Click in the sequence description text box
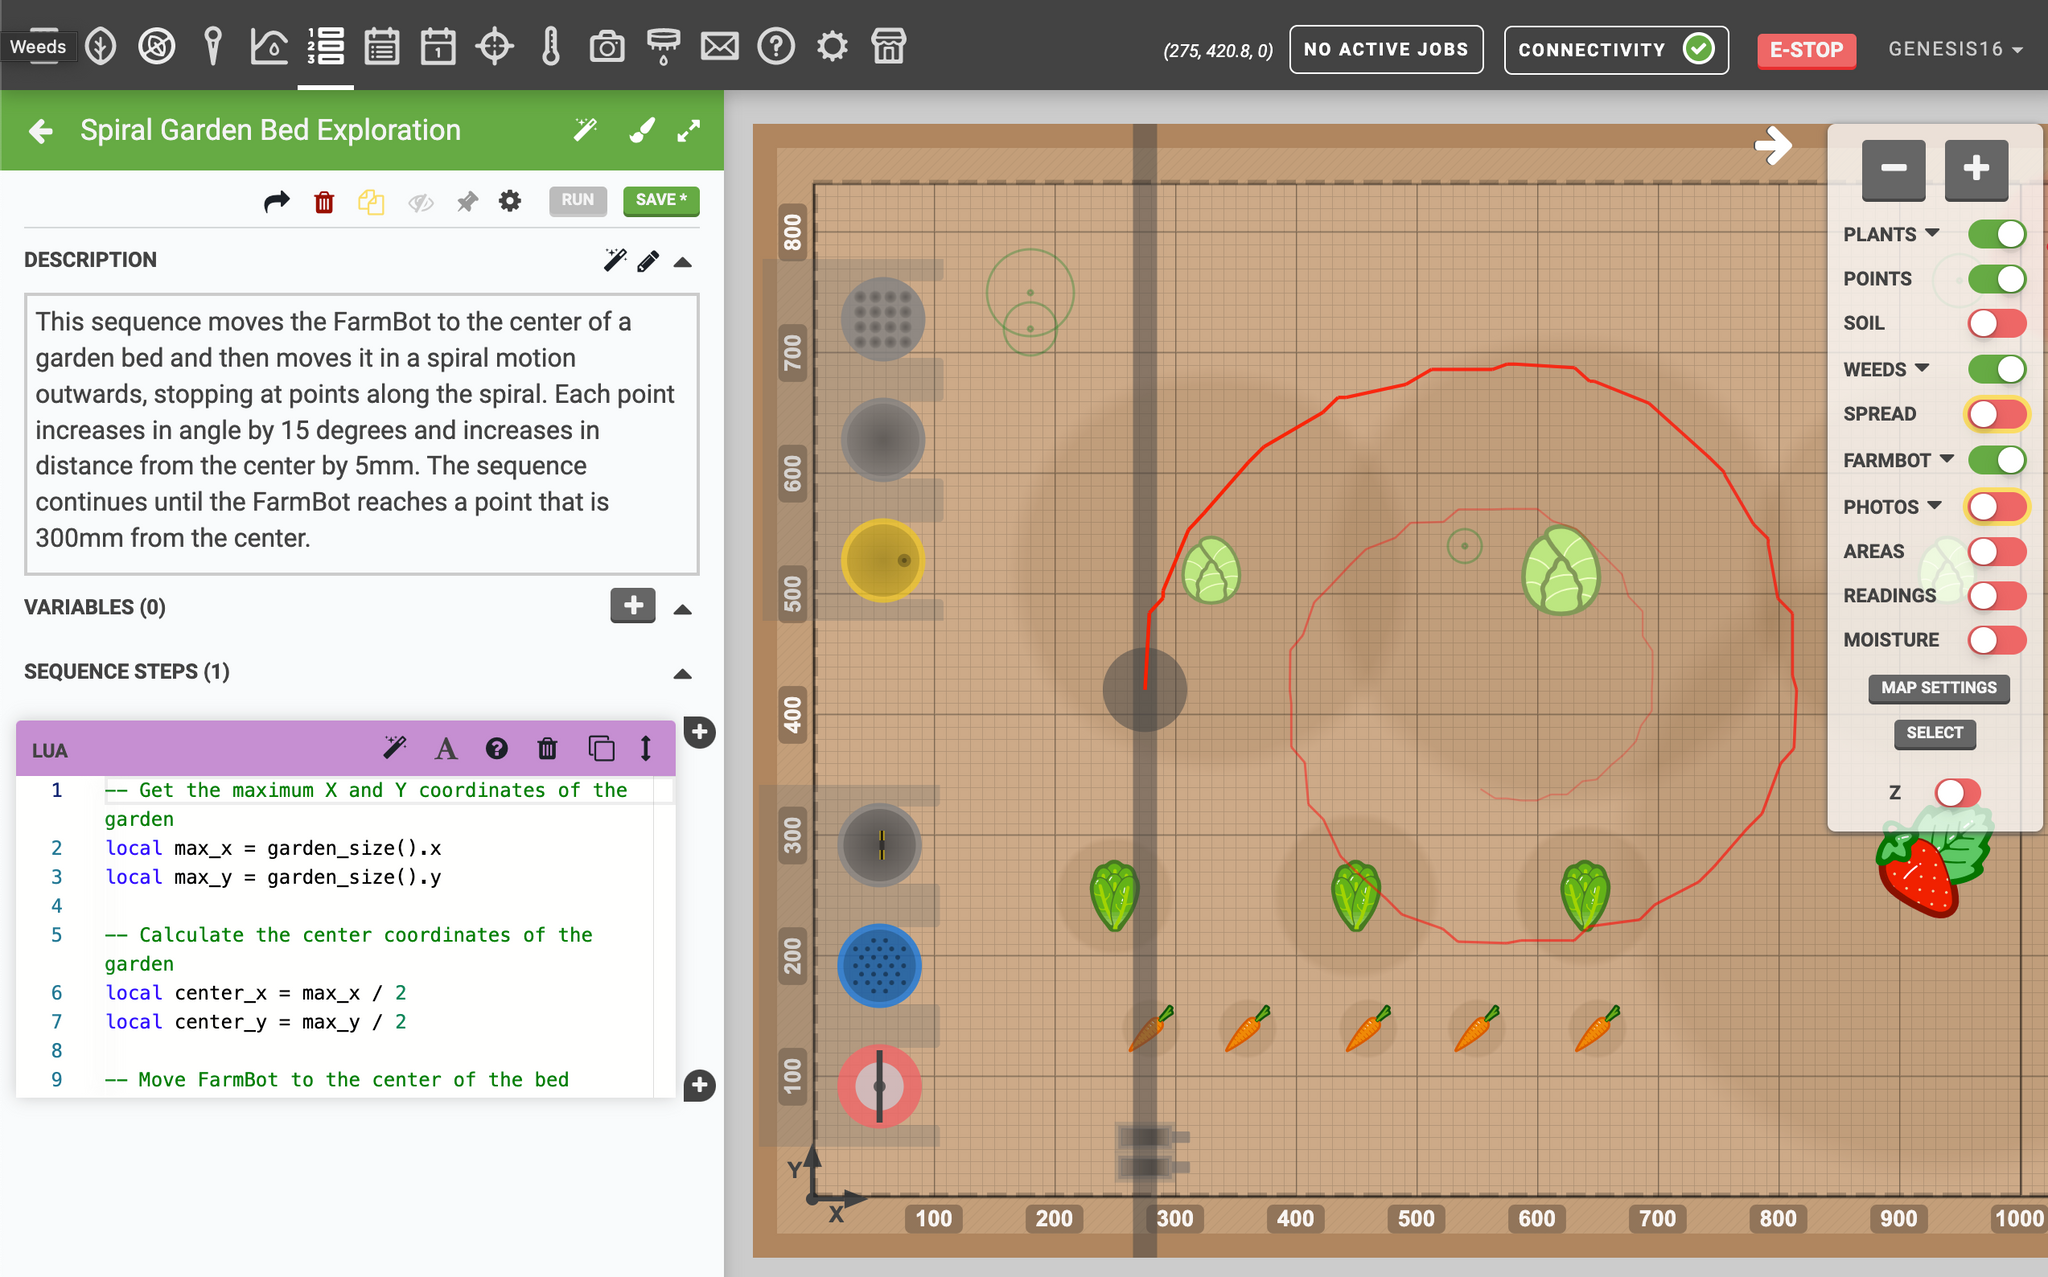2048x1277 pixels. click(x=361, y=432)
